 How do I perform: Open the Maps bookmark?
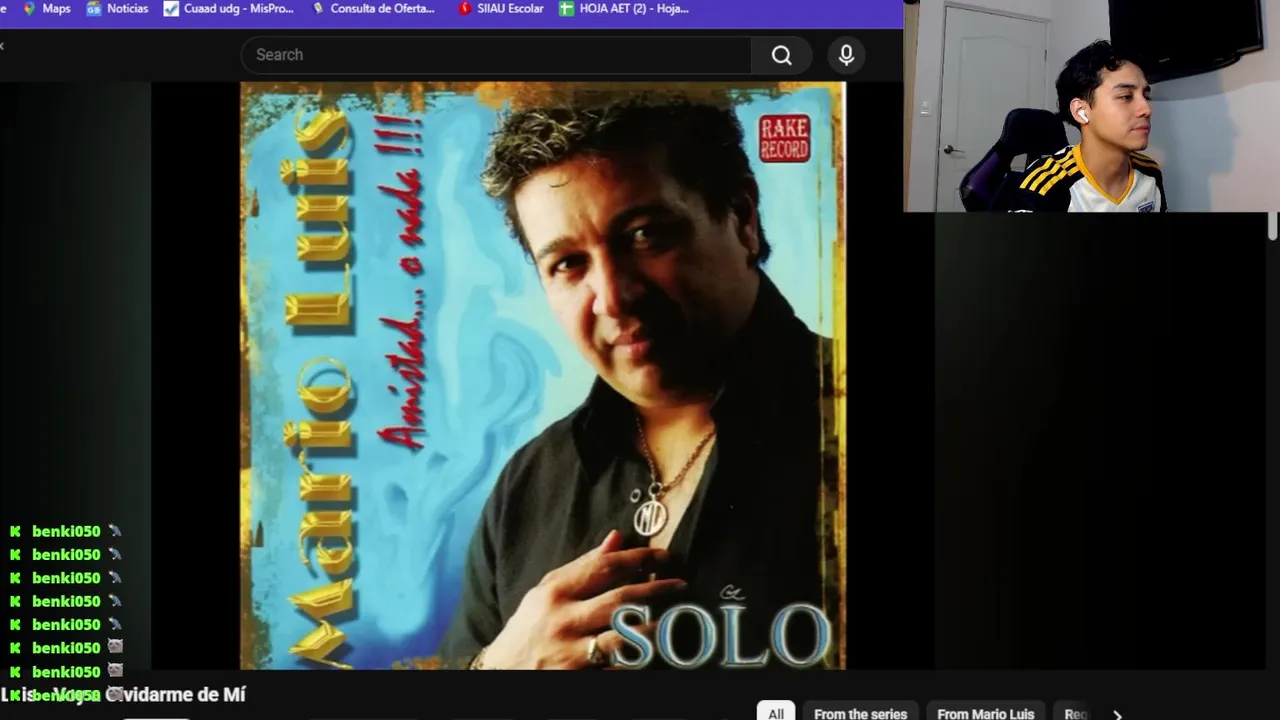47,8
